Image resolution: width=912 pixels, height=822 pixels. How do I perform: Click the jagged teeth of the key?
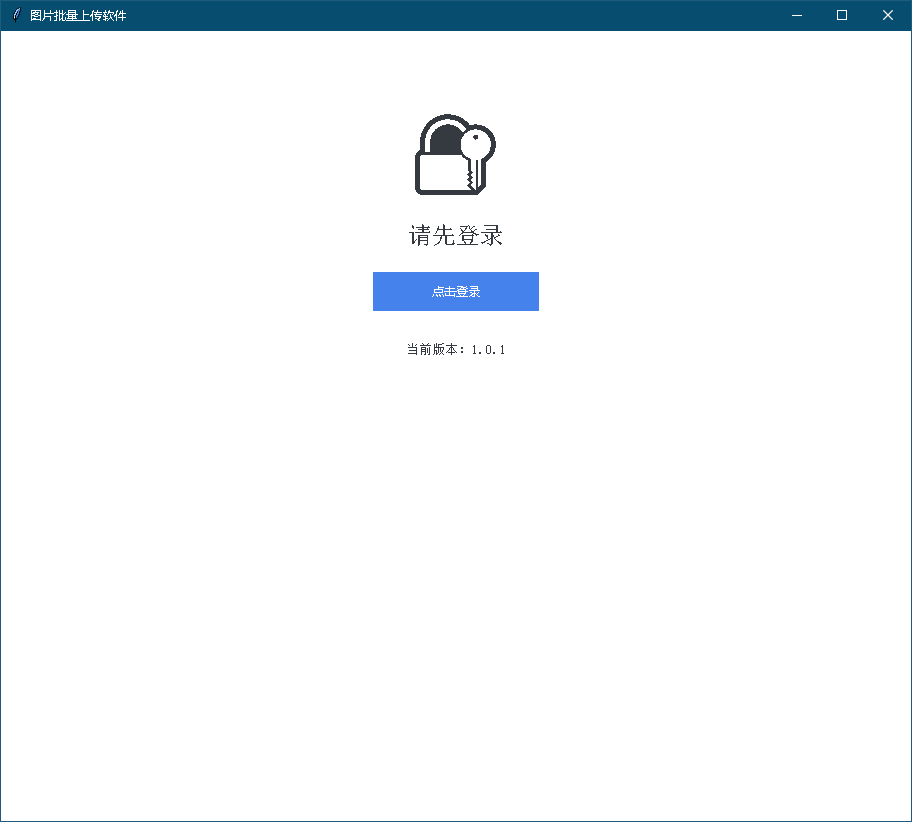tap(469, 178)
